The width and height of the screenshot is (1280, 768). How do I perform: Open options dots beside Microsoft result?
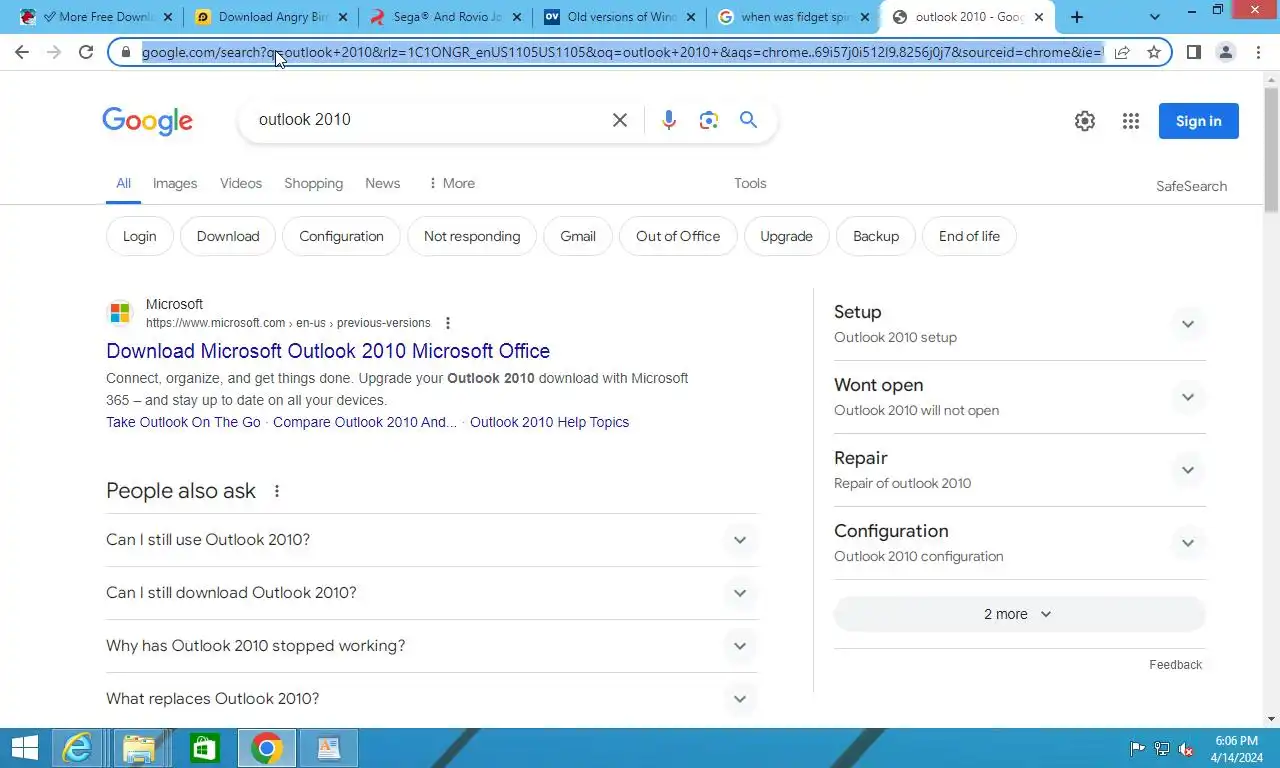[448, 323]
